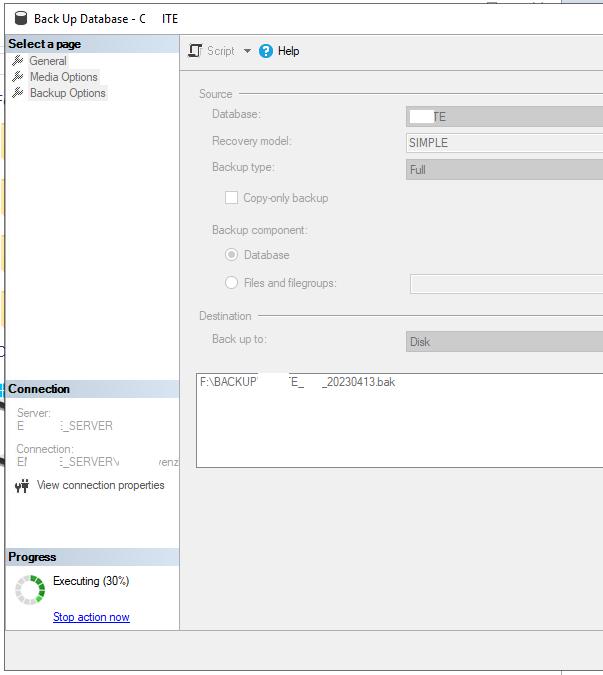The height and width of the screenshot is (675, 603).
Task: Open the Back up to Disk dropdown
Action: click(x=504, y=342)
